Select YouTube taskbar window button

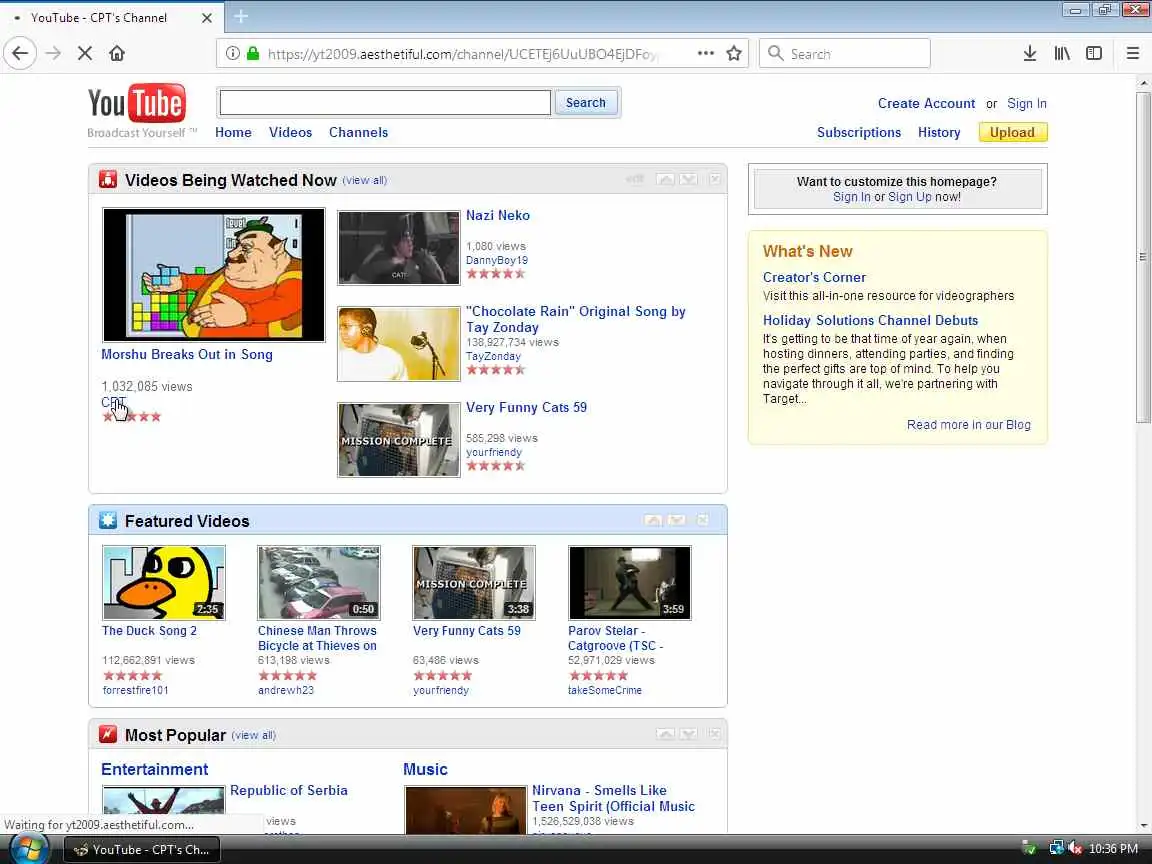click(x=142, y=850)
